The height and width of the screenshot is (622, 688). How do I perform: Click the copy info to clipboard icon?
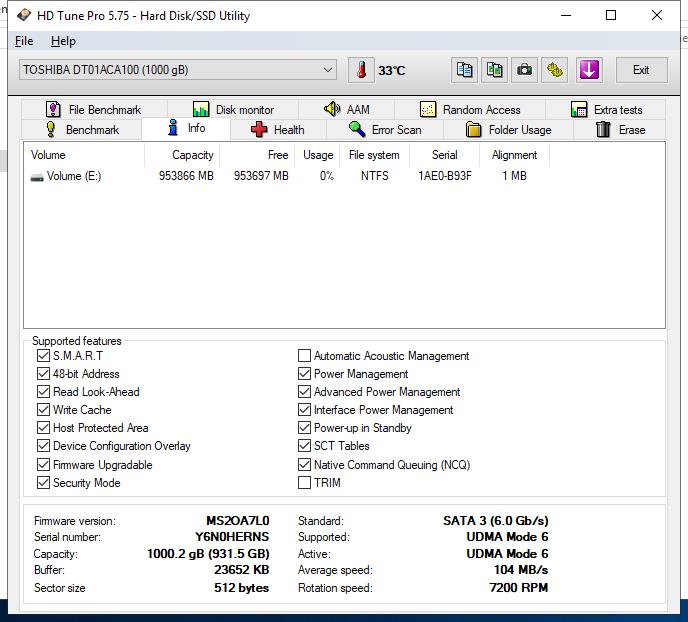tap(464, 70)
